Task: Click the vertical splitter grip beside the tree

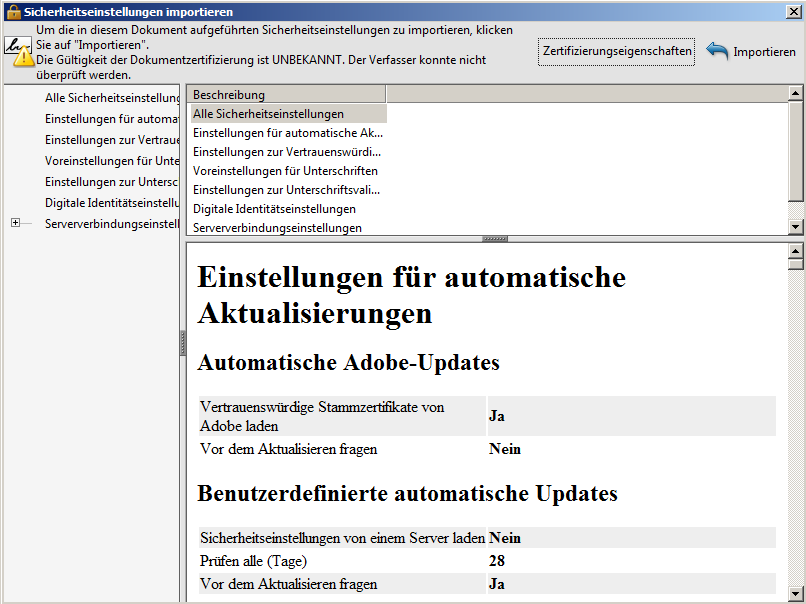Action: point(183,342)
